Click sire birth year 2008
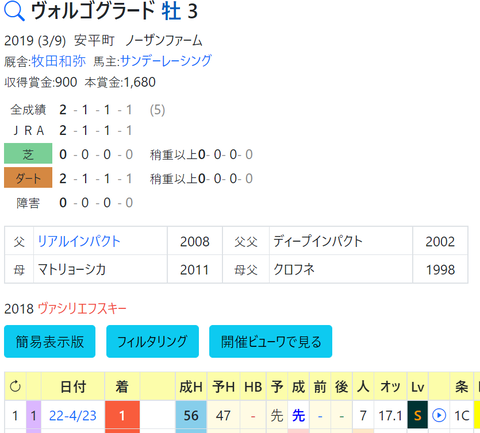Image resolution: width=480 pixels, height=433 pixels. (x=195, y=242)
